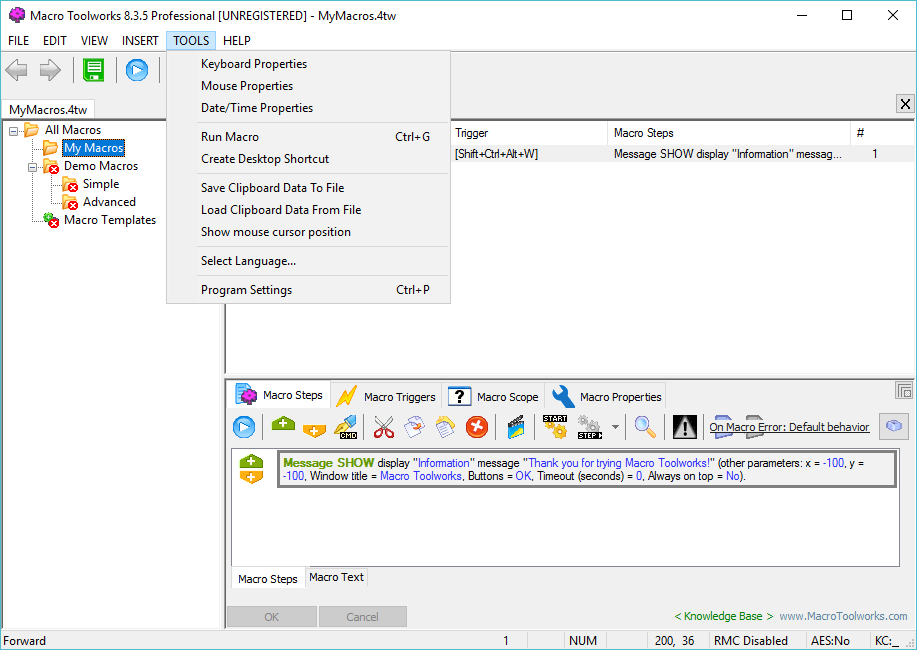Click the green plus add-before icon beside the Message step
Screen dimensions: 917x650
click(251, 461)
